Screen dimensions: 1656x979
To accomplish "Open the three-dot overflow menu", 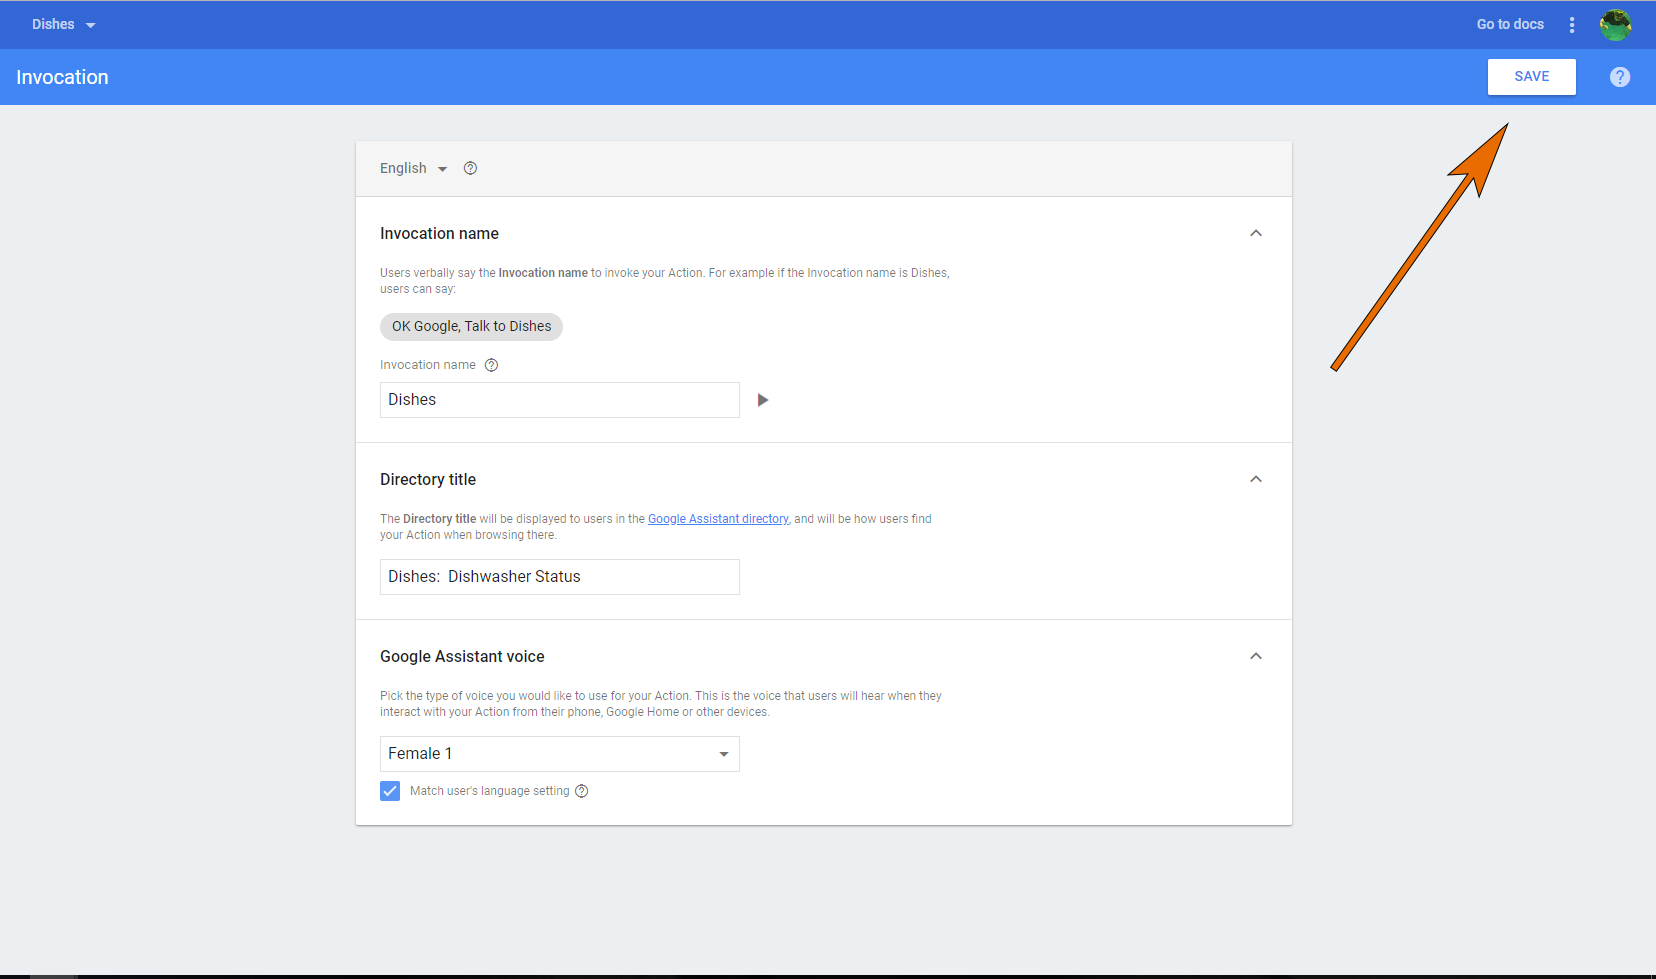I will click(x=1572, y=25).
